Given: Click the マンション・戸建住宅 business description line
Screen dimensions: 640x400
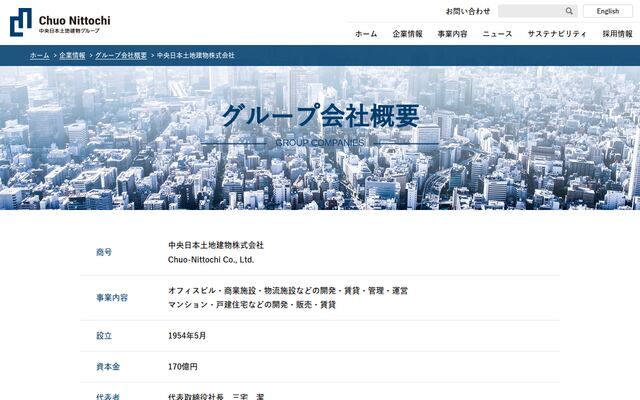Looking at the screenshot, I should (252, 304).
